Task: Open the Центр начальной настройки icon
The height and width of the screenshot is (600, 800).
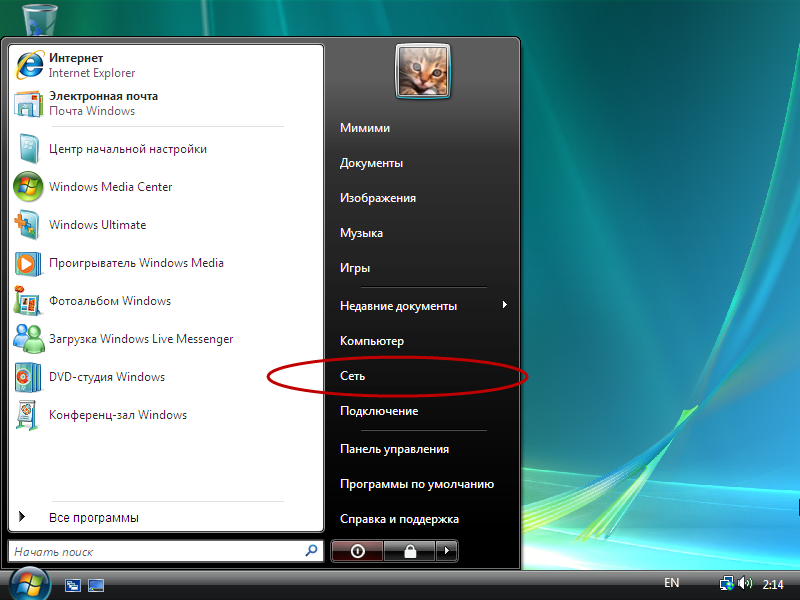Action: (x=29, y=148)
